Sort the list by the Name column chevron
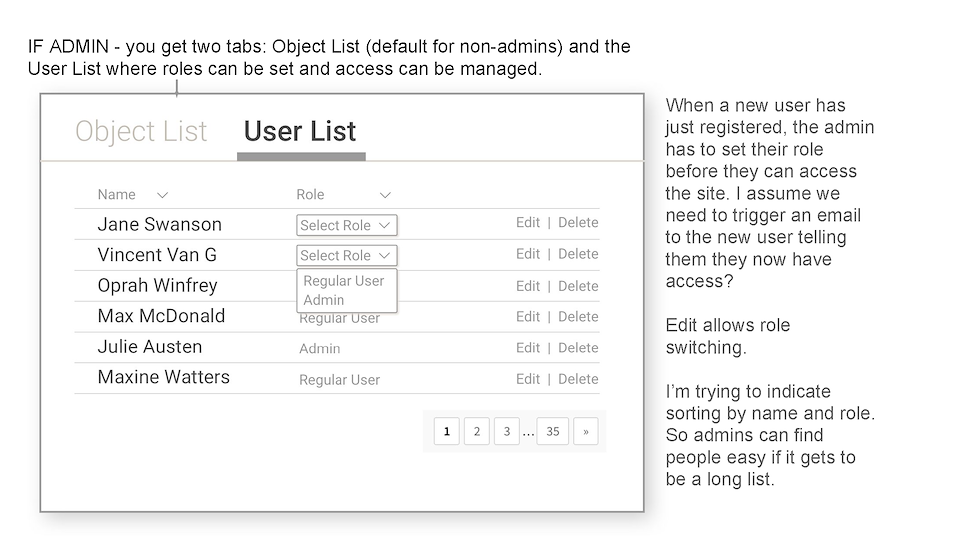960x540 pixels. pyautogui.click(x=163, y=195)
